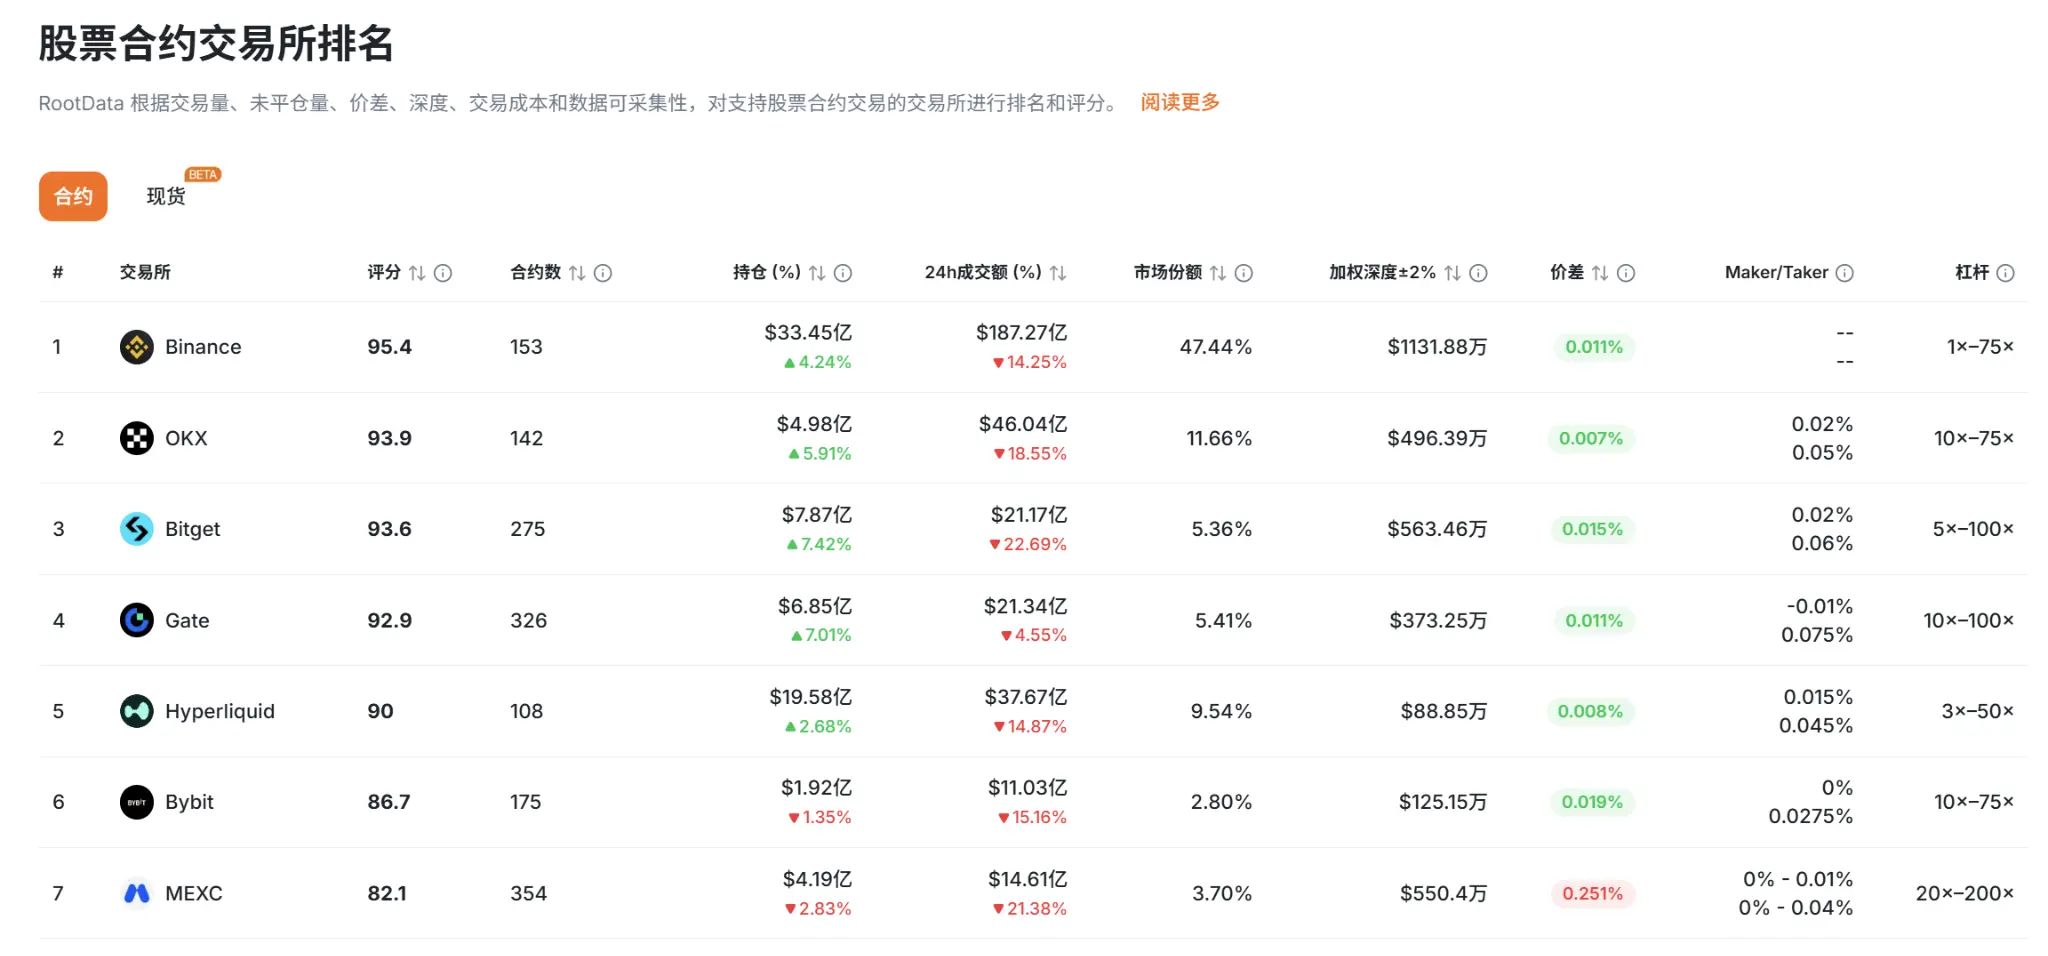Show info tooltip for 评分 column
This screenshot has height=956, width=2048.
(x=443, y=273)
